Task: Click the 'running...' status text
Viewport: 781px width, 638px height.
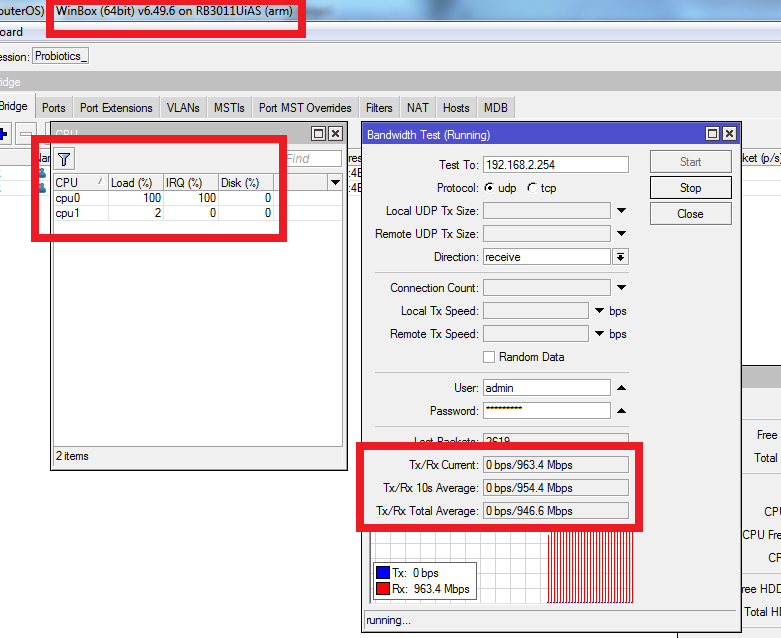Action: [389, 620]
